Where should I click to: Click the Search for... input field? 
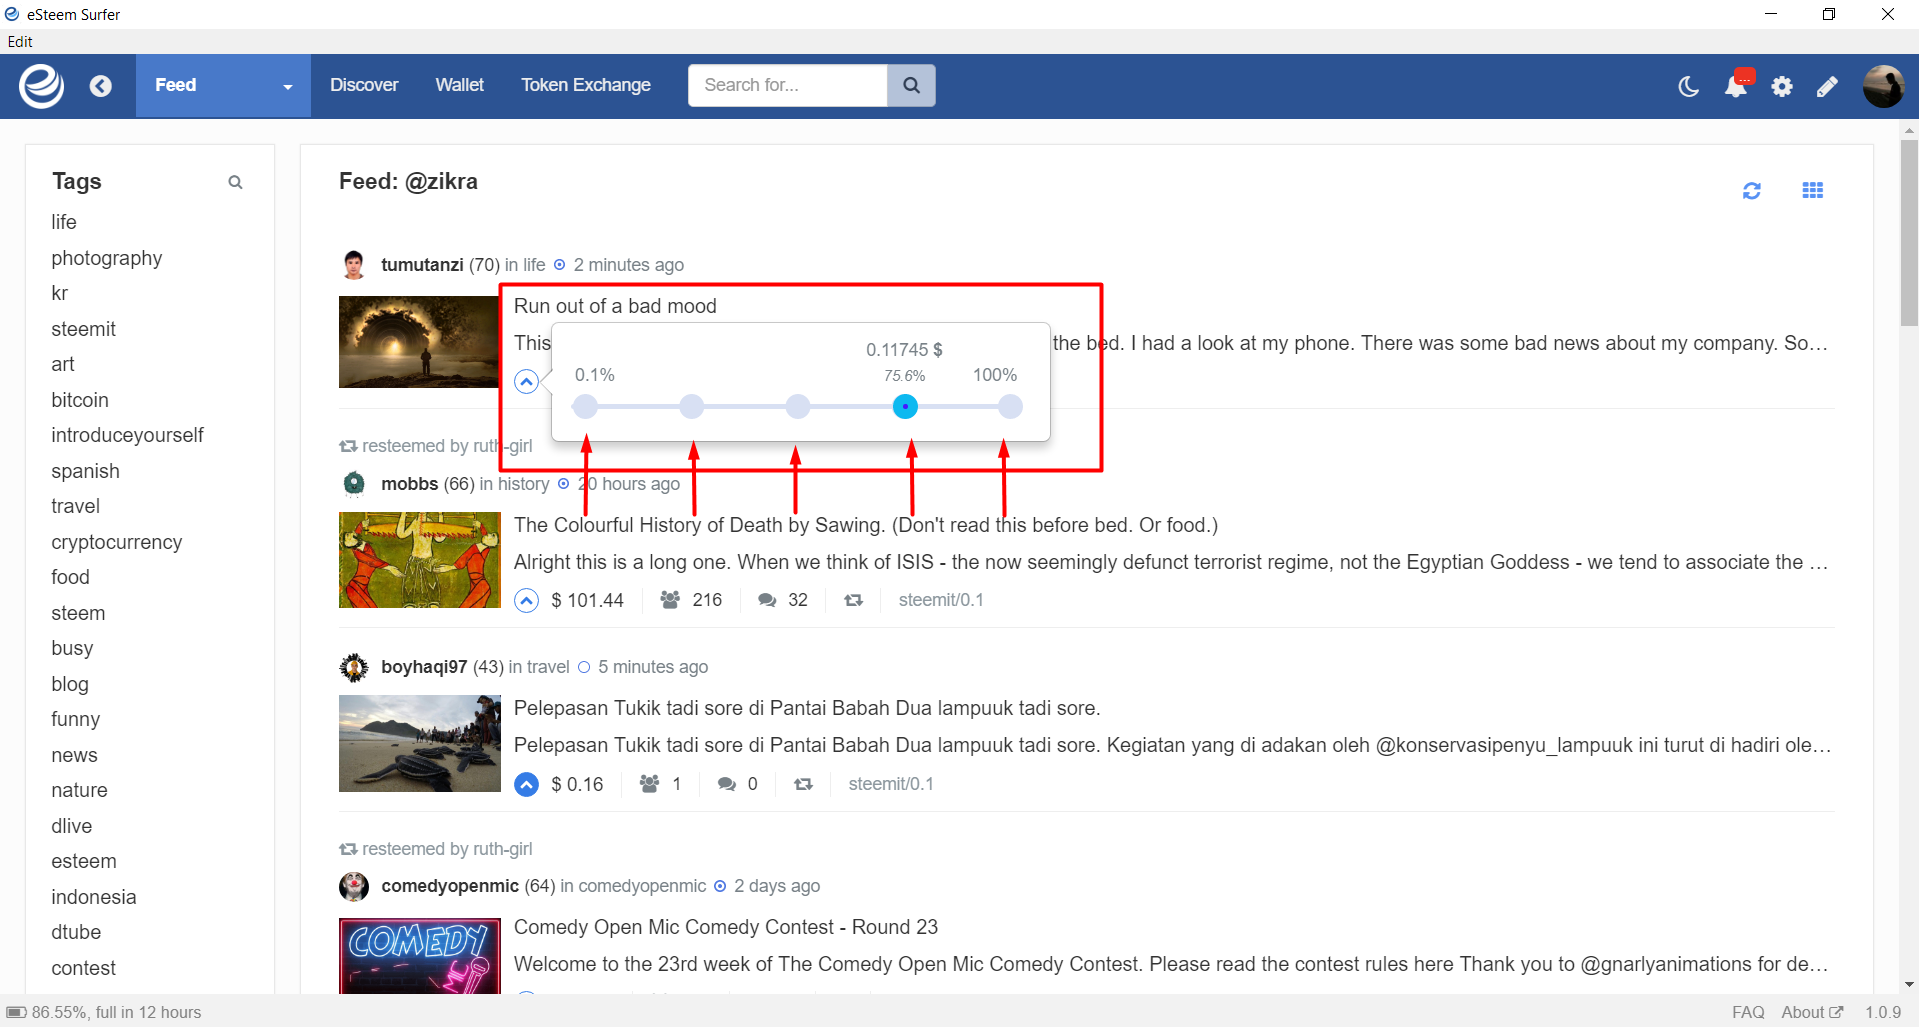[788, 85]
